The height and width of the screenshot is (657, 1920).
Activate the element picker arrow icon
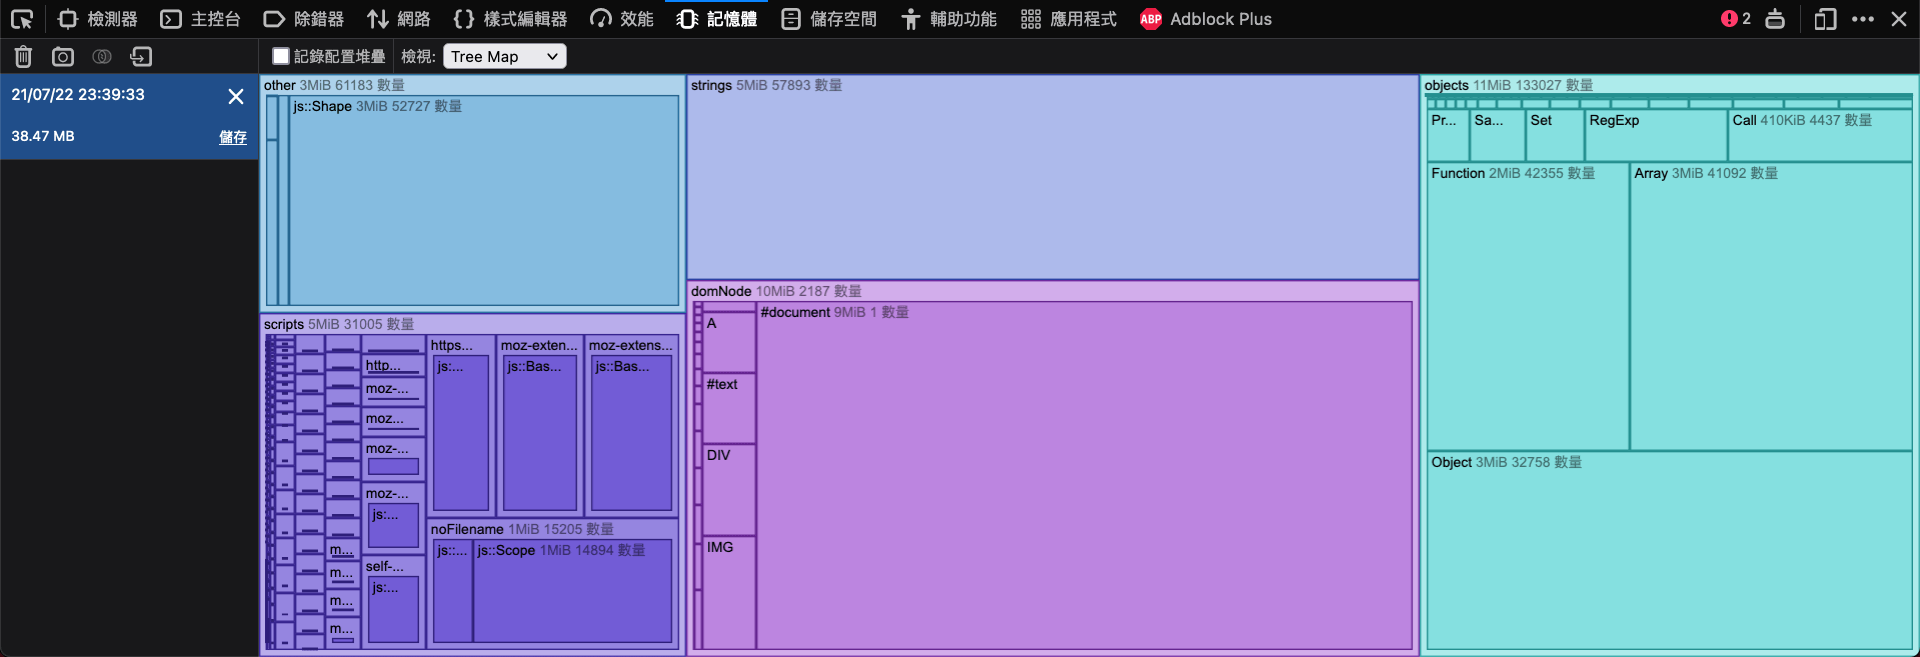pos(22,19)
